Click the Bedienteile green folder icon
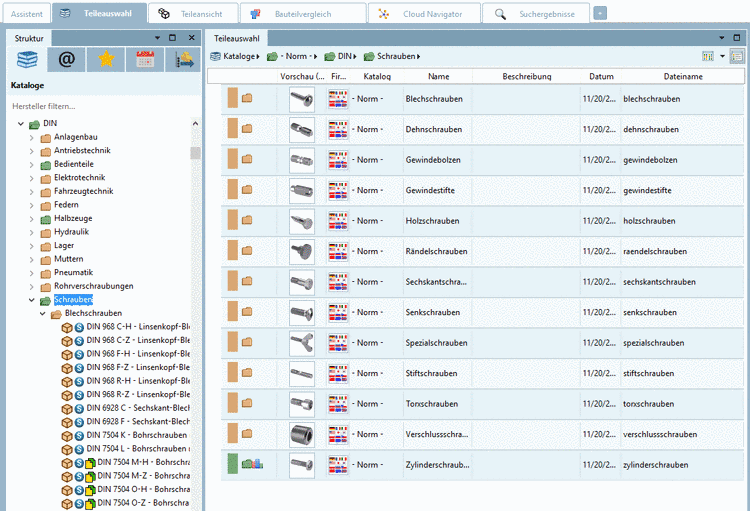The height and width of the screenshot is (511, 750). click(x=45, y=165)
